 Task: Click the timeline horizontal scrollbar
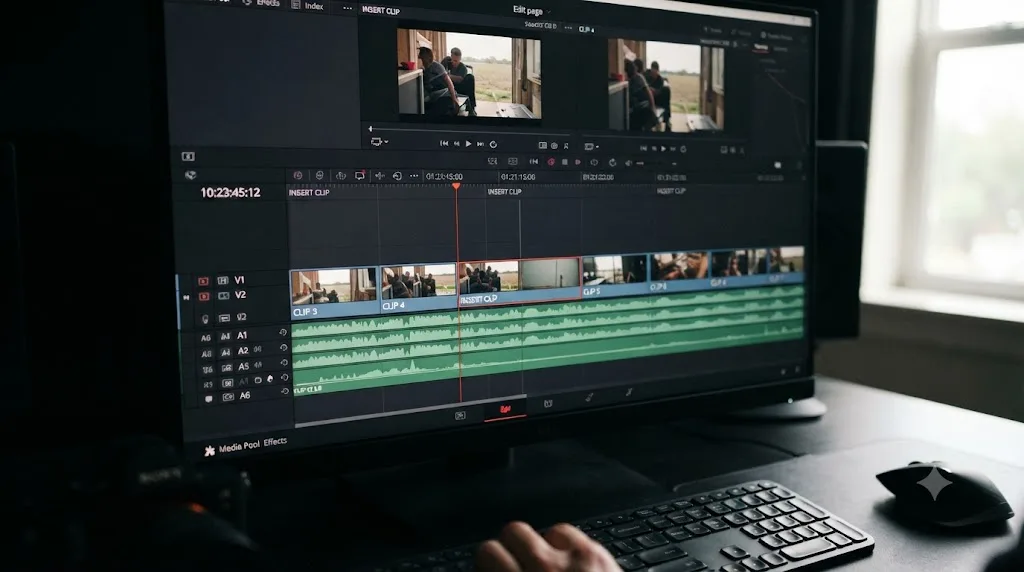coord(410,411)
